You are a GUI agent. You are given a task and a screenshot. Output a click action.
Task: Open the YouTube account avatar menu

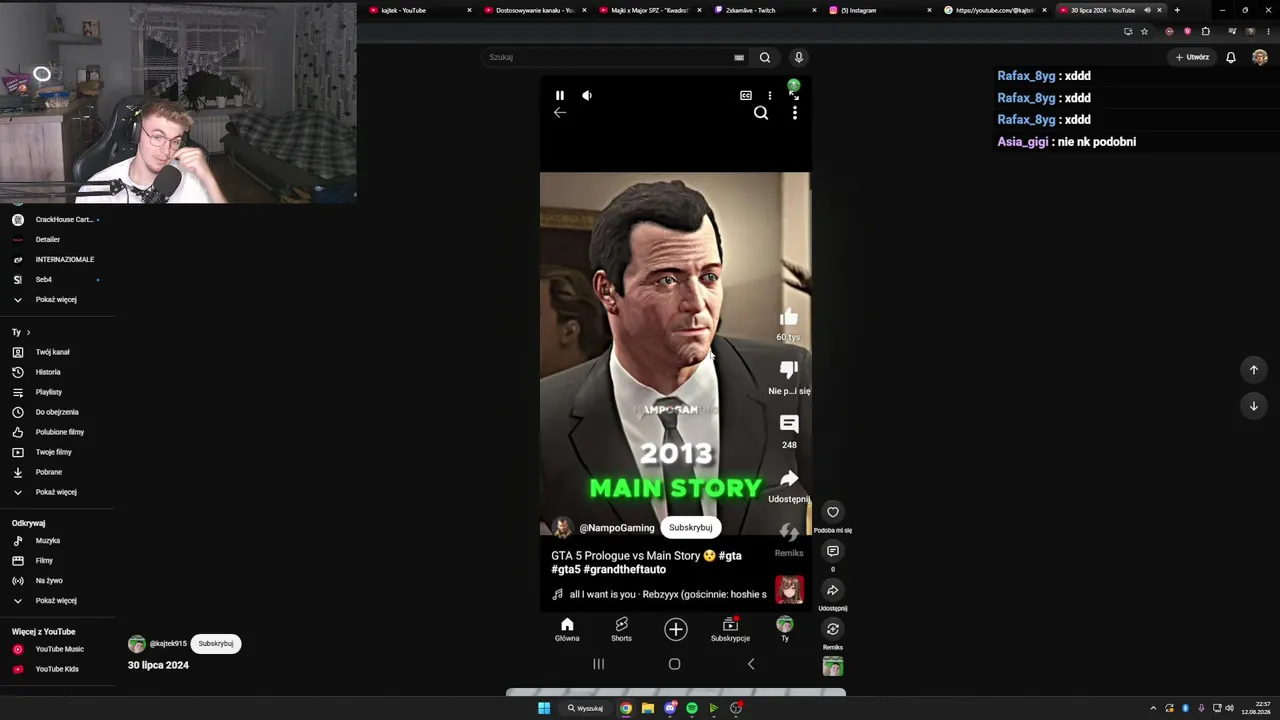pos(1260,57)
